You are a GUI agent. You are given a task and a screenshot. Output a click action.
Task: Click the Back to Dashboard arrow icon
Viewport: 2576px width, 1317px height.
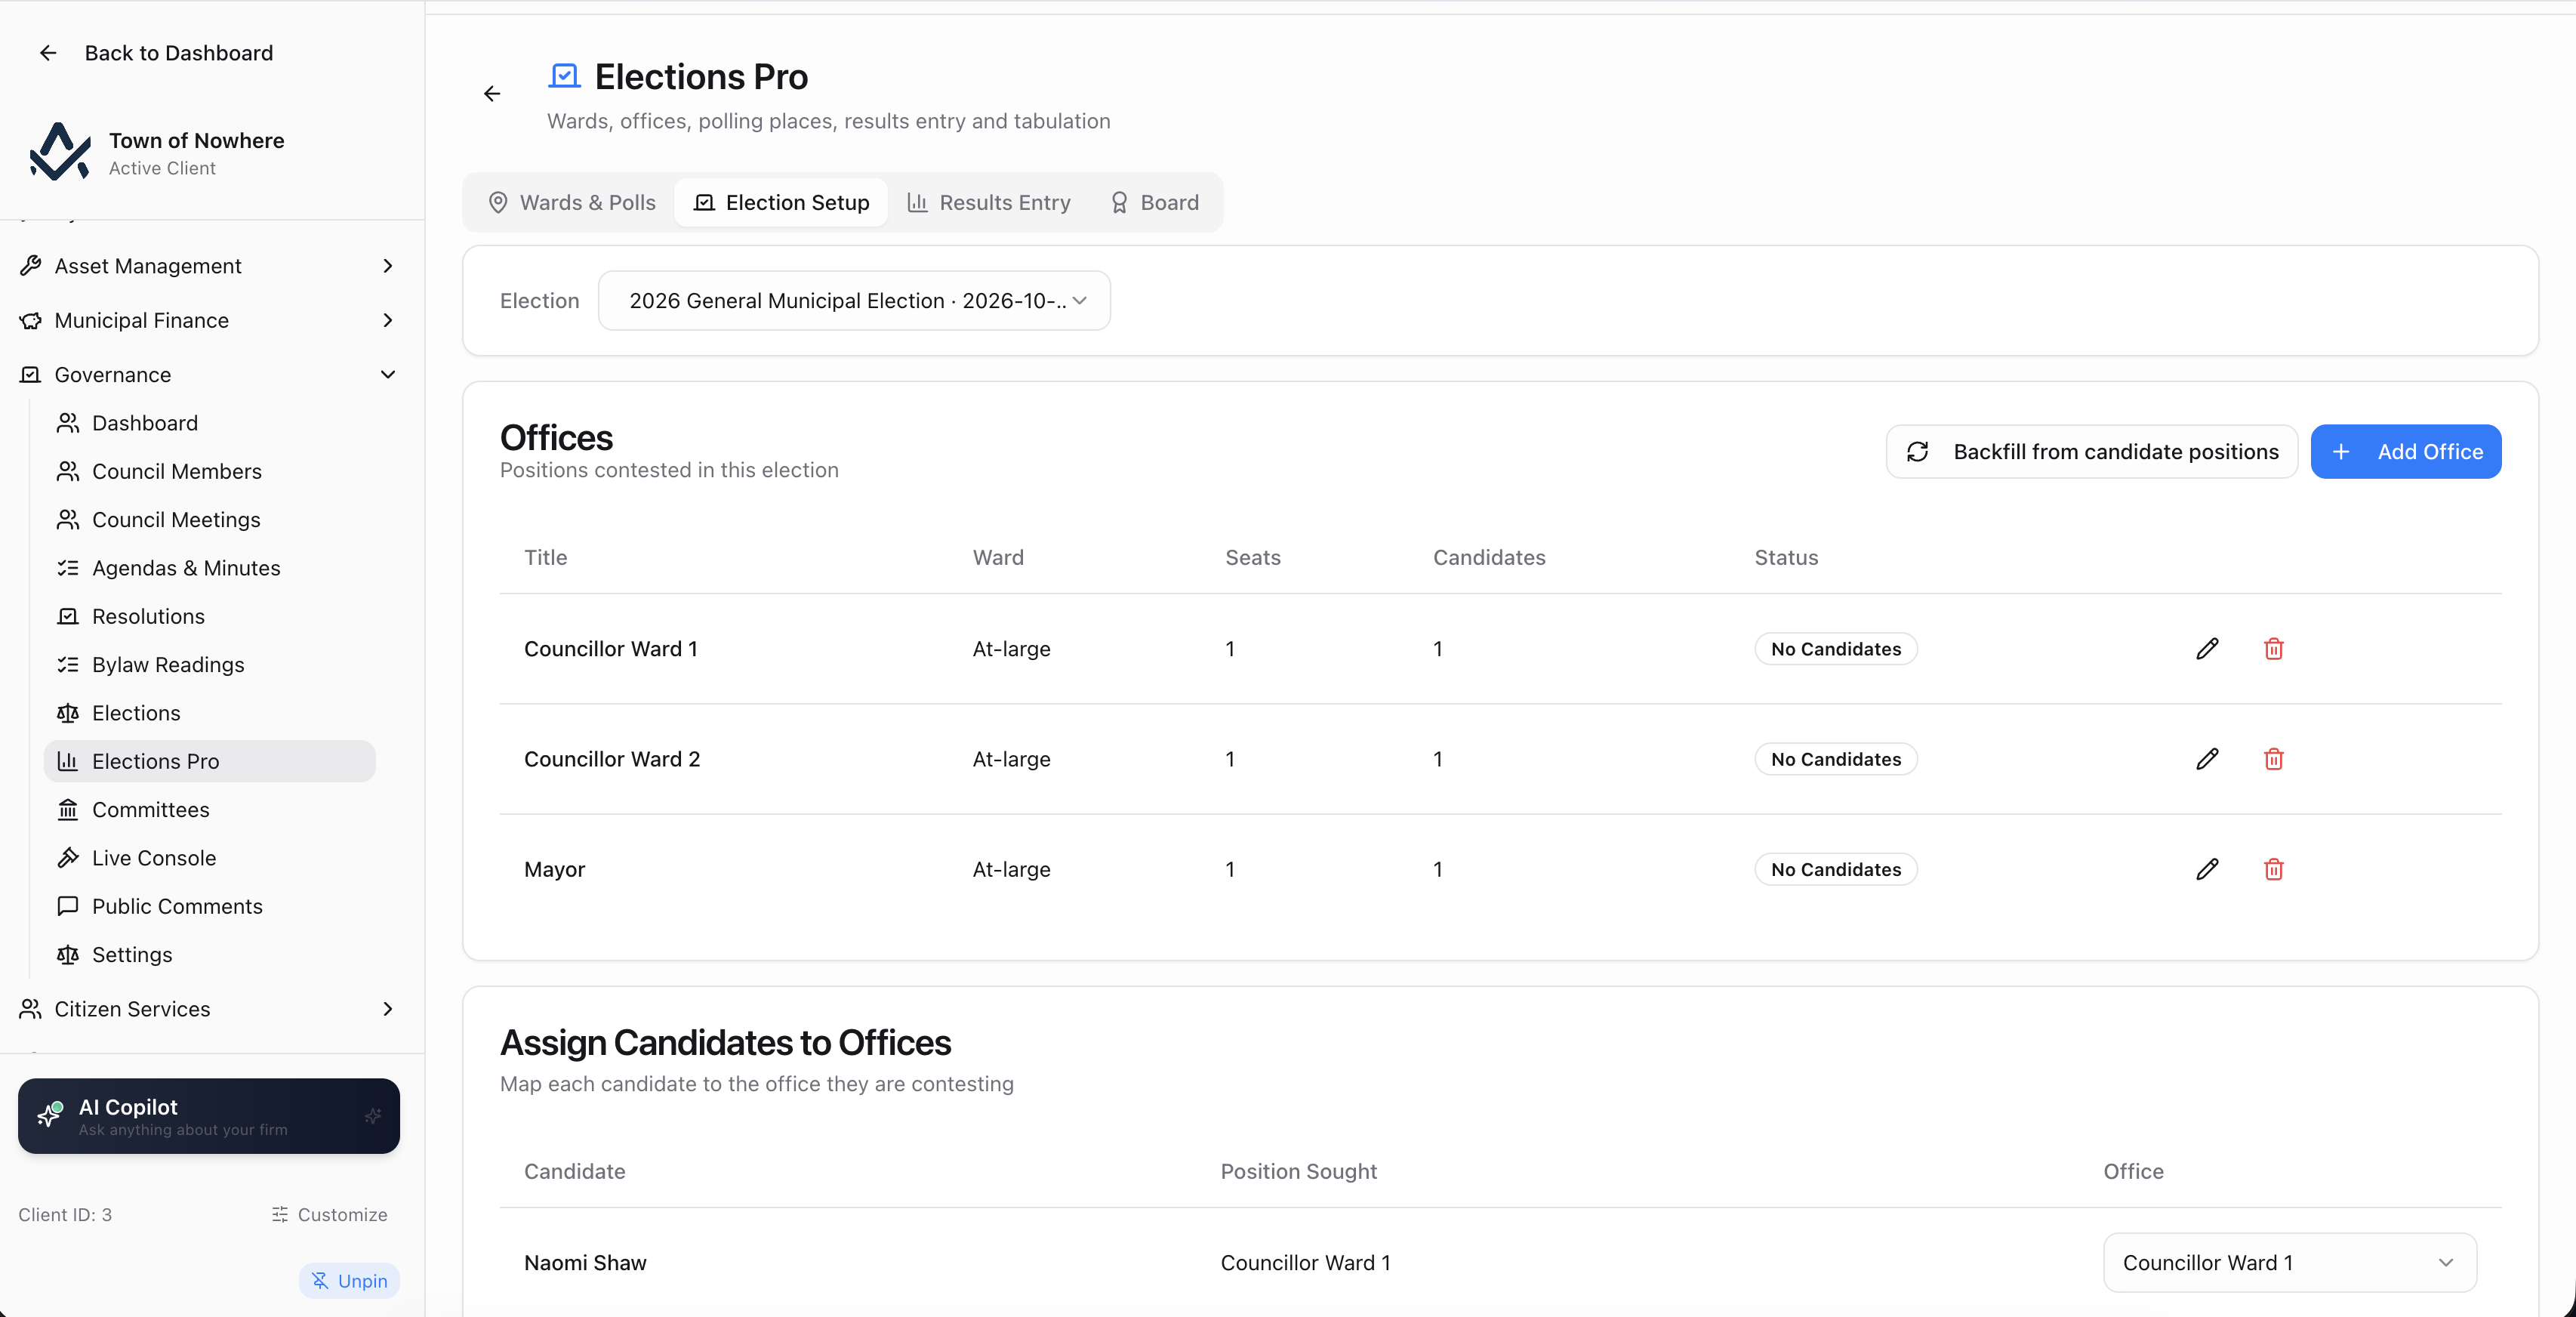[x=48, y=53]
